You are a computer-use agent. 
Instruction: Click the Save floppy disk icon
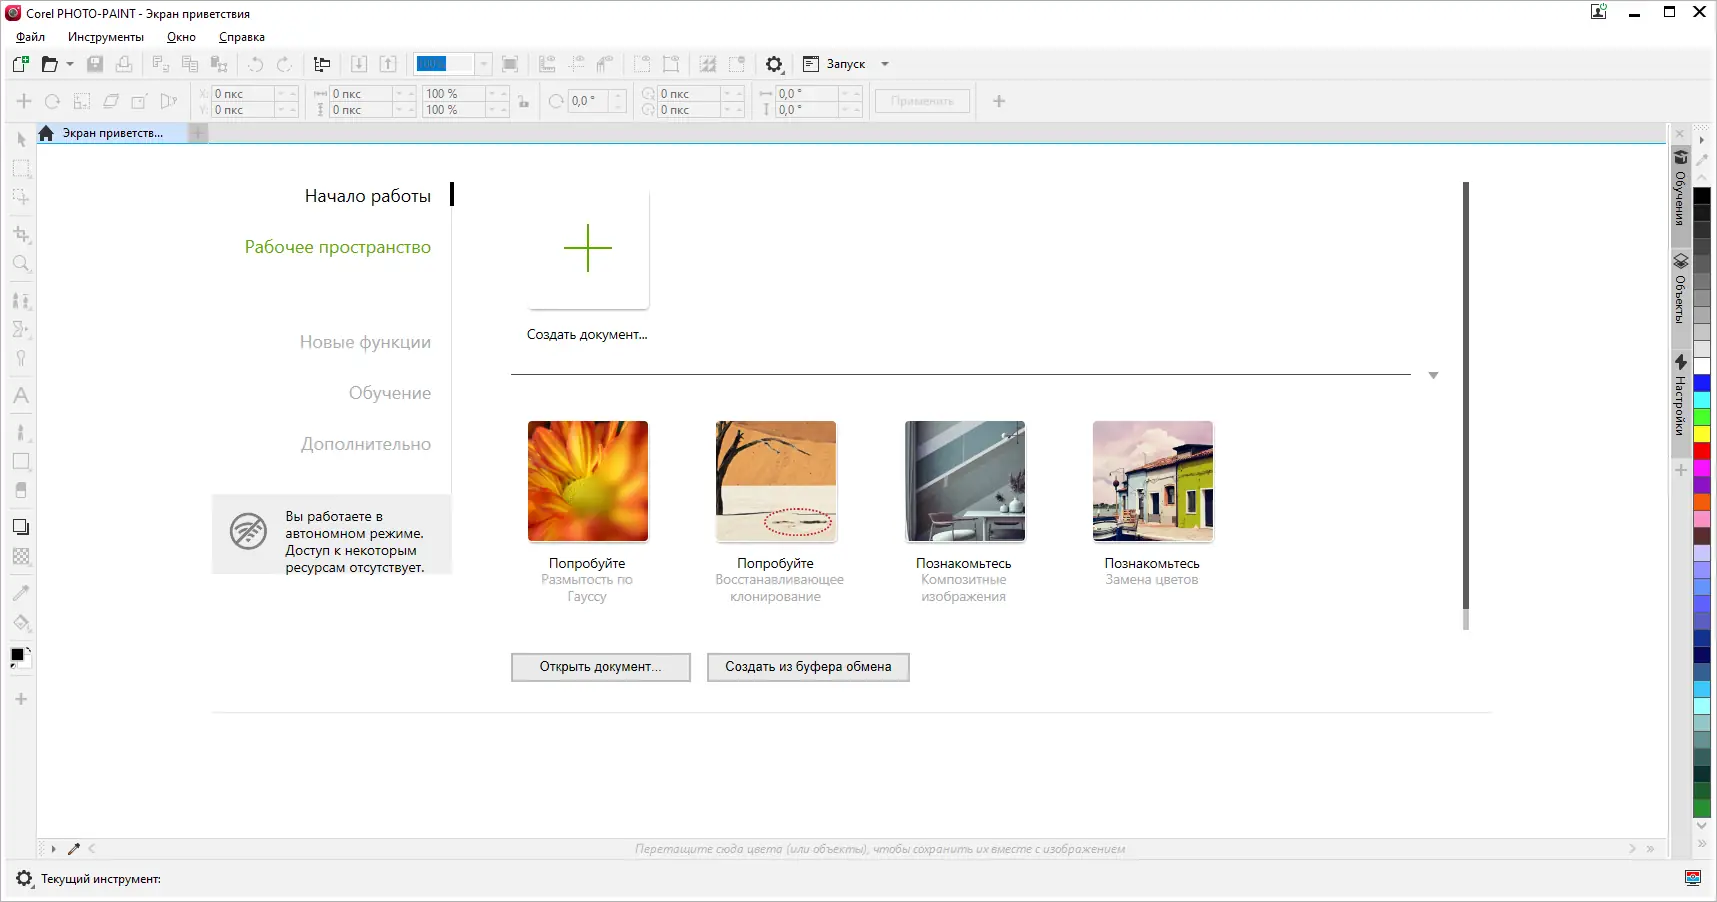click(95, 64)
